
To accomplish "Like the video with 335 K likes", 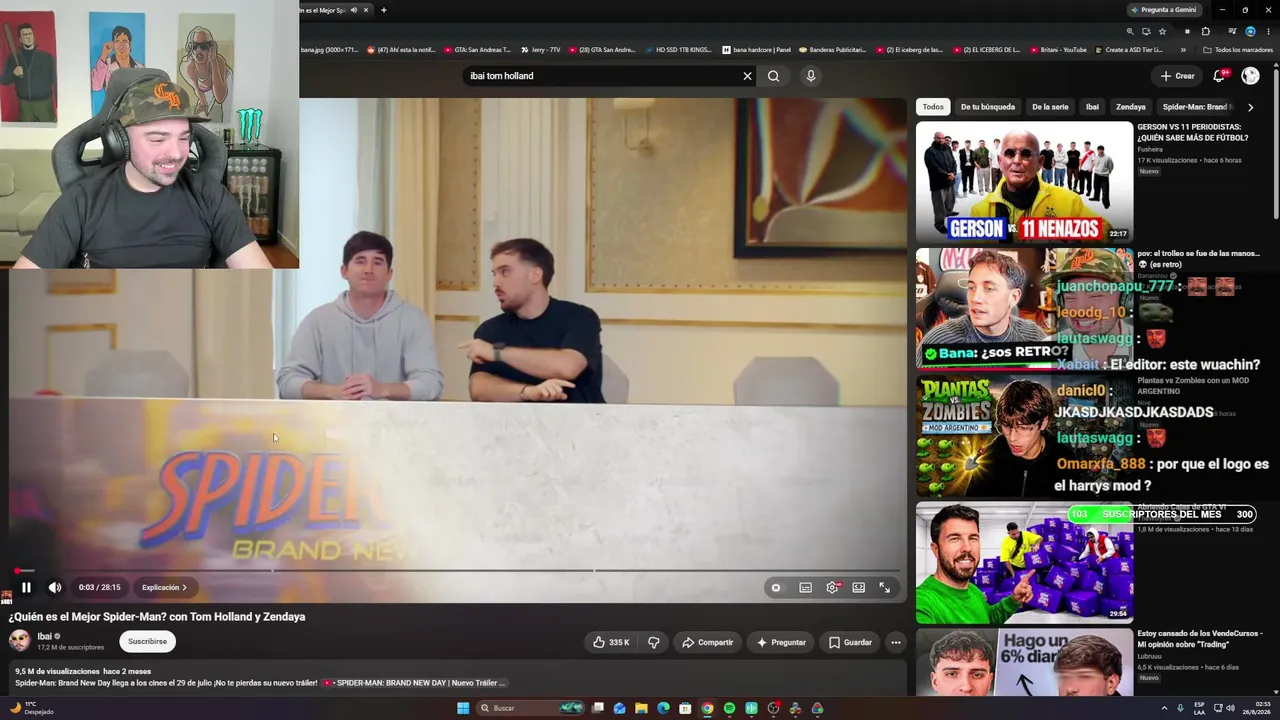I will pos(611,642).
